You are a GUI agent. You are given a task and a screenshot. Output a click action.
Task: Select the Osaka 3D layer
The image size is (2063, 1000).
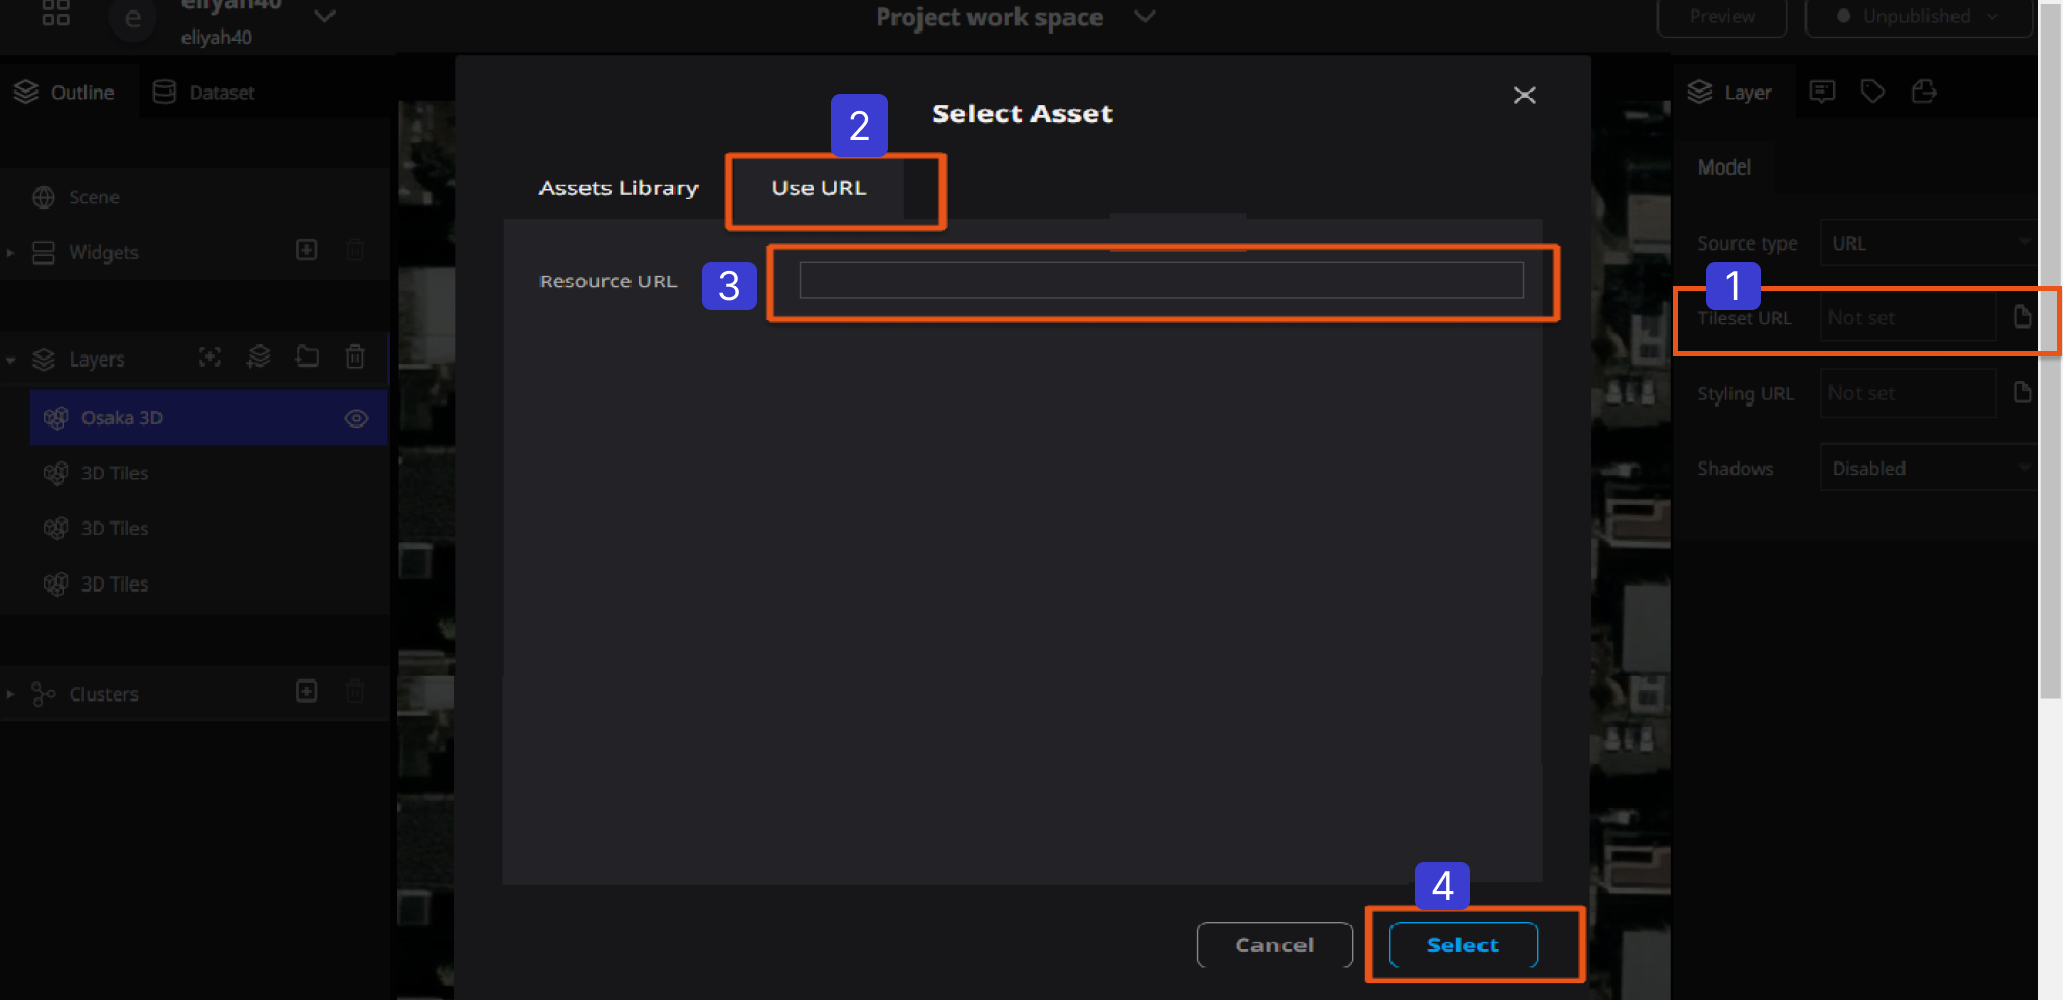208,418
